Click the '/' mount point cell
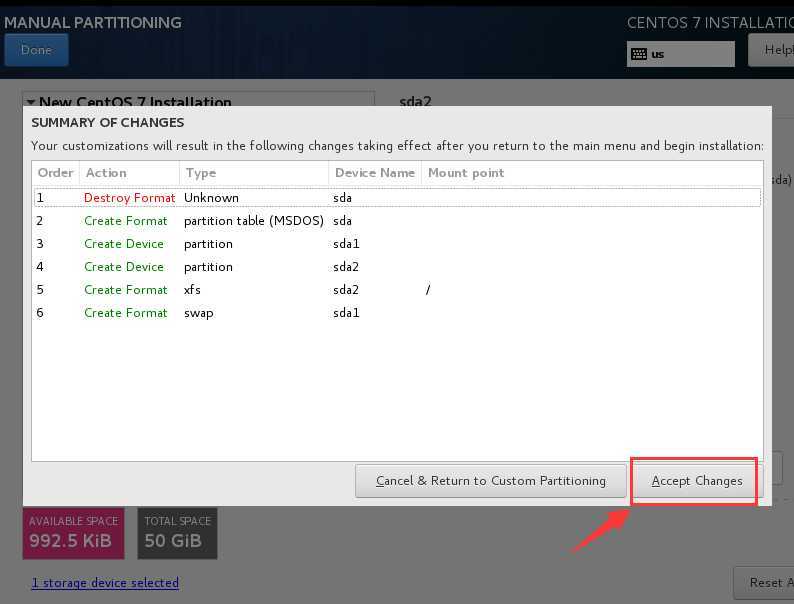Screen dimensions: 794x604 [x=428, y=290]
